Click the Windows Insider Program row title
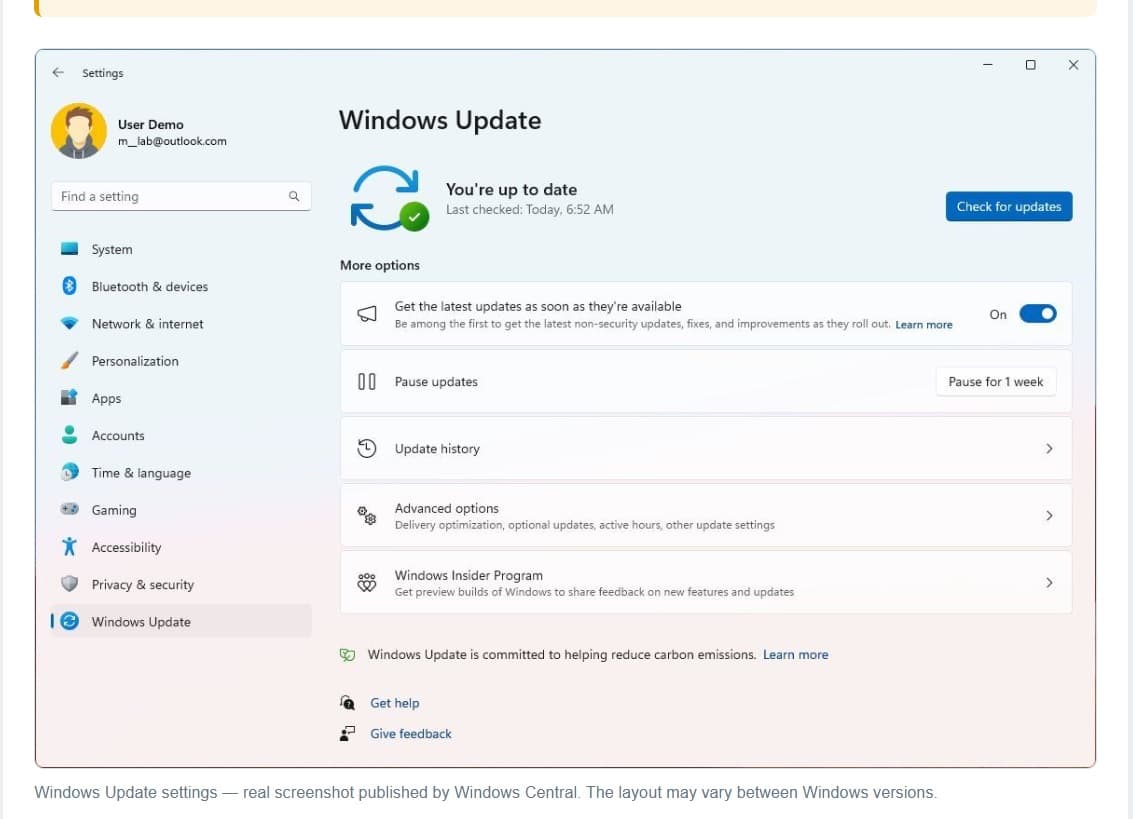Screen dimensions: 1133x819 tap(468, 575)
